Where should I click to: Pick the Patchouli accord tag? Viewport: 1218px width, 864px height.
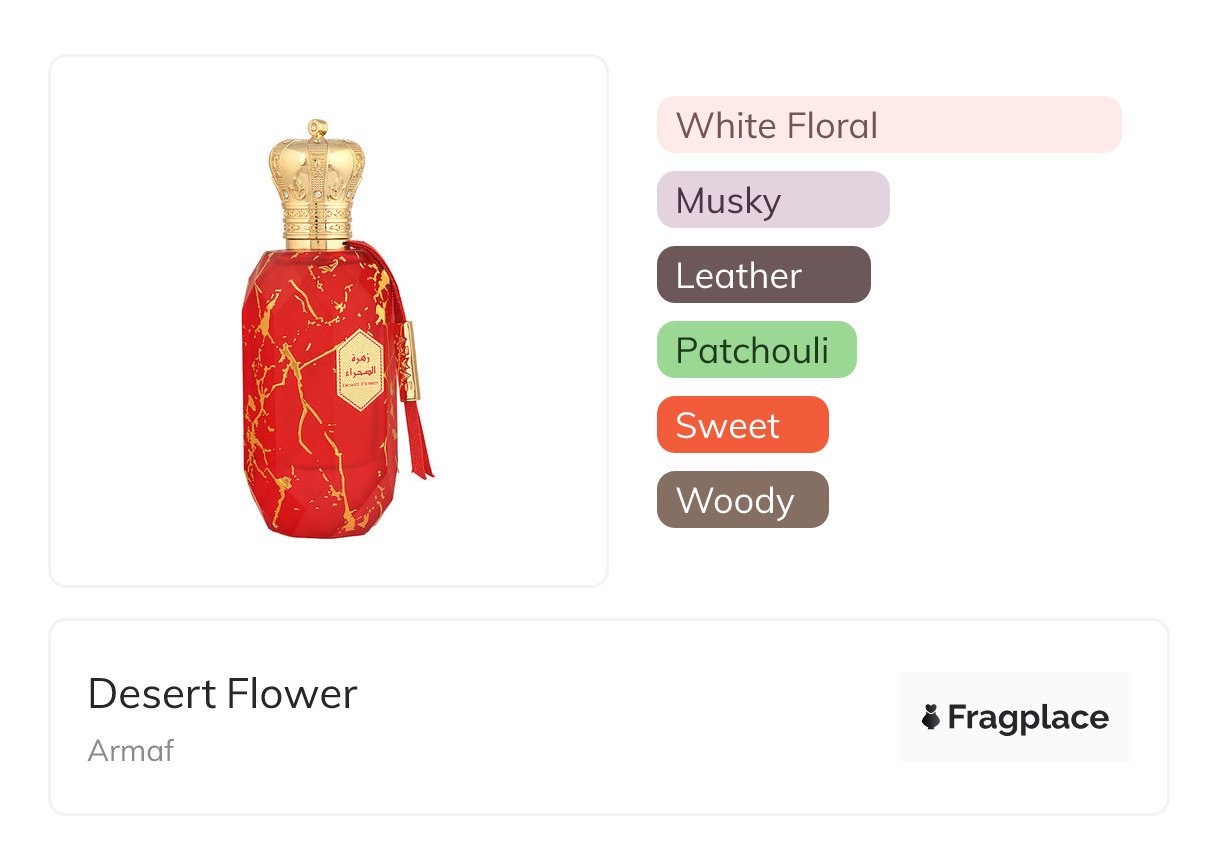[x=752, y=351]
